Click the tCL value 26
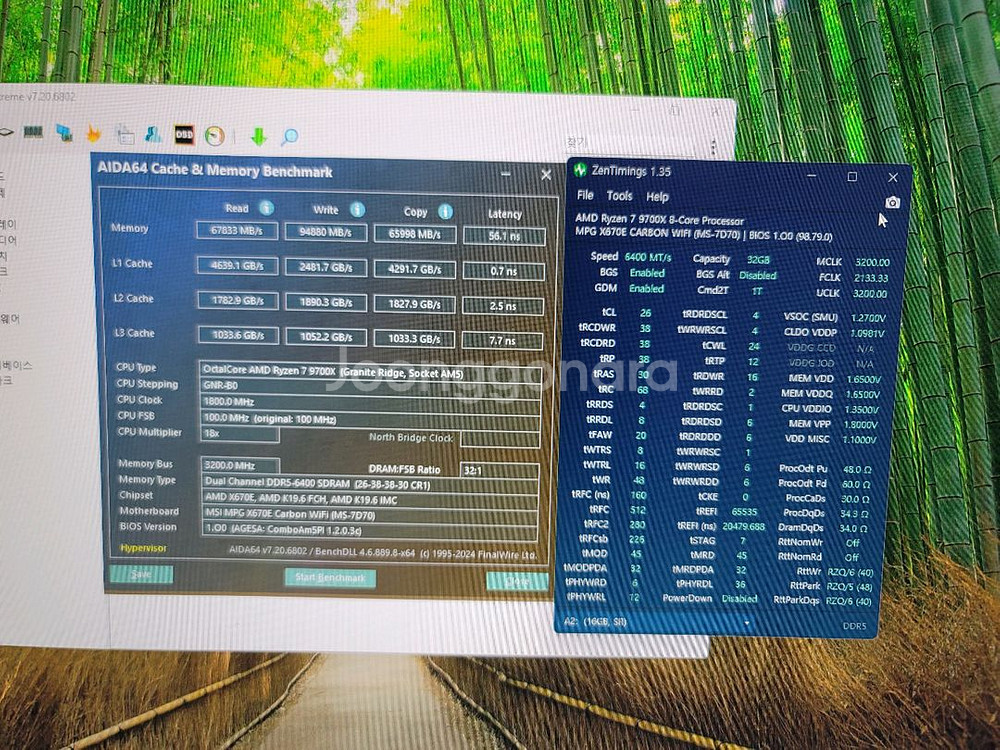Screen dimensions: 1000x750 tap(645, 313)
